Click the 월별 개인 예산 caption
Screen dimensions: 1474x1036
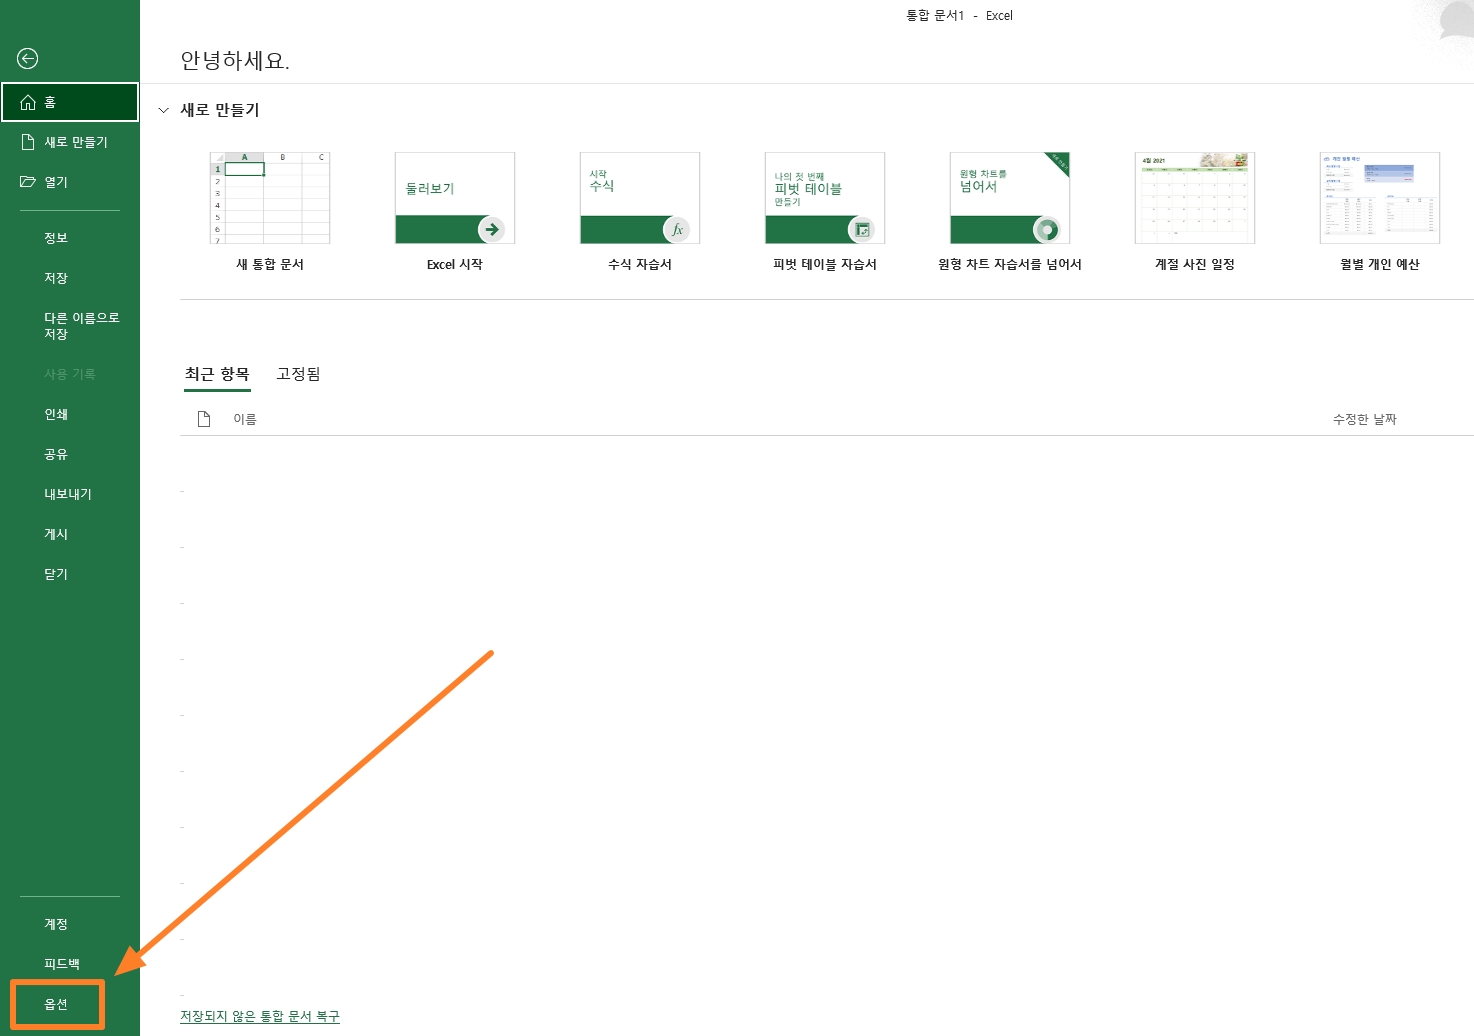point(1380,264)
